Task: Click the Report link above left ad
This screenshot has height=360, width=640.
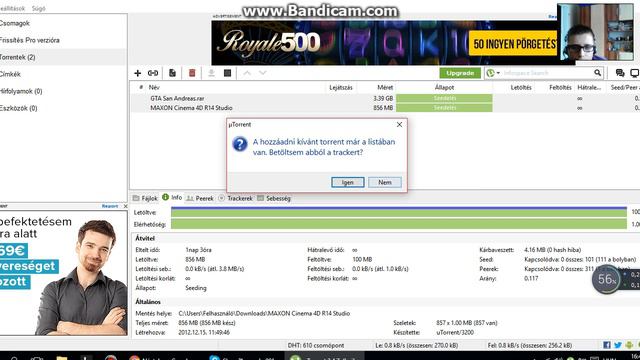Action: 110,206
